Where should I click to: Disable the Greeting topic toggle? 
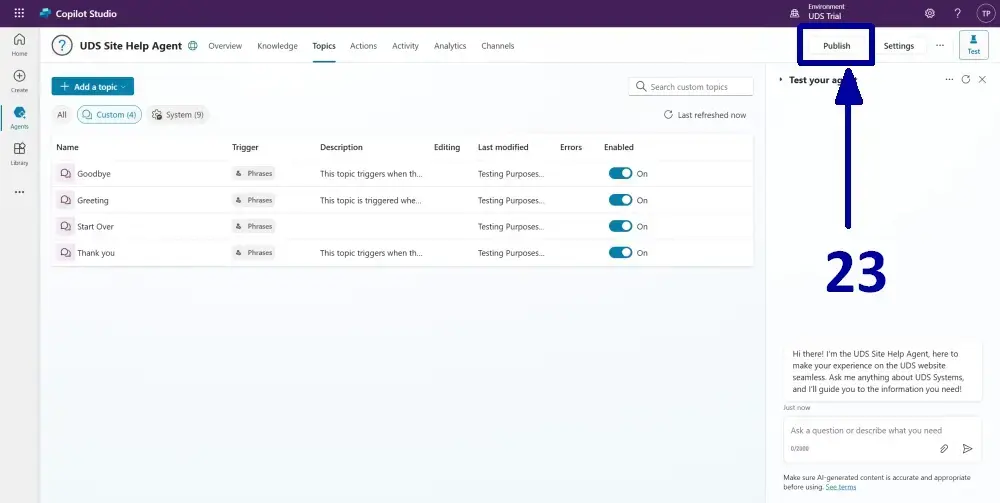coord(620,200)
